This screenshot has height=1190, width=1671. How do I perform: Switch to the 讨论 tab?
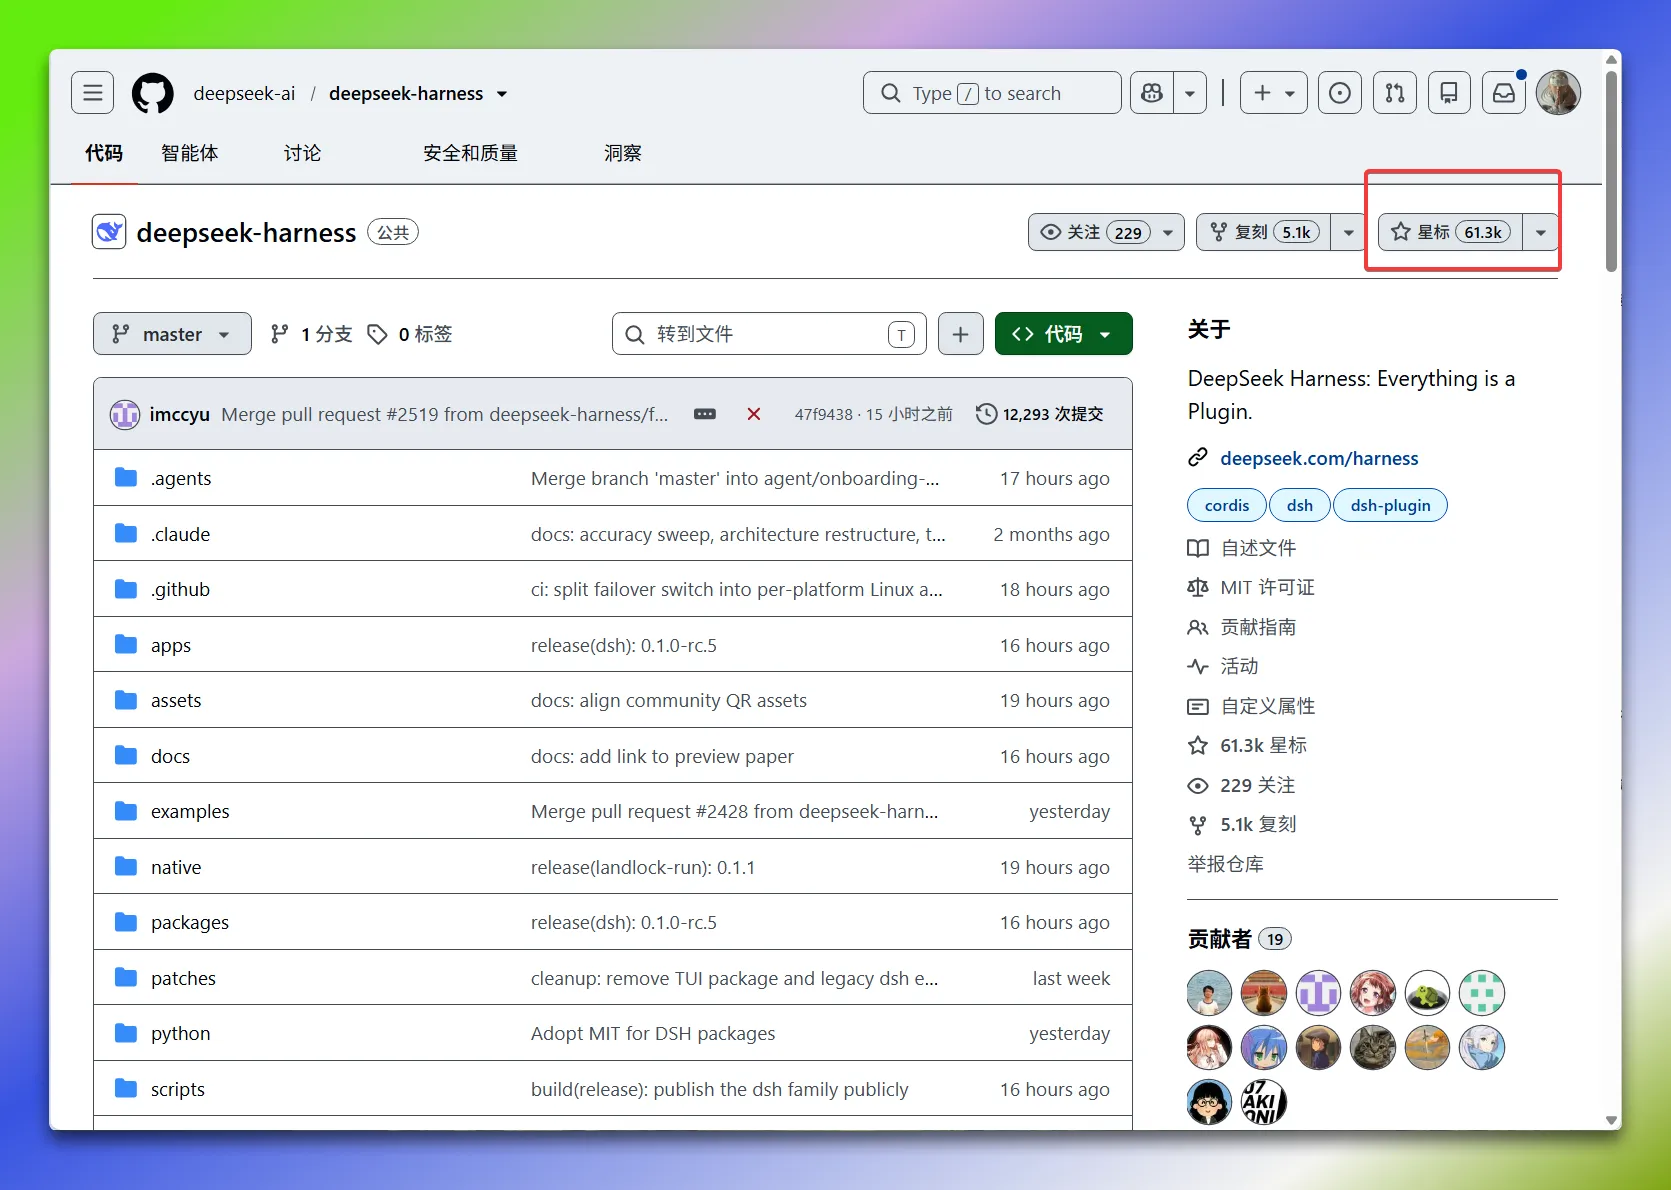tap(302, 153)
